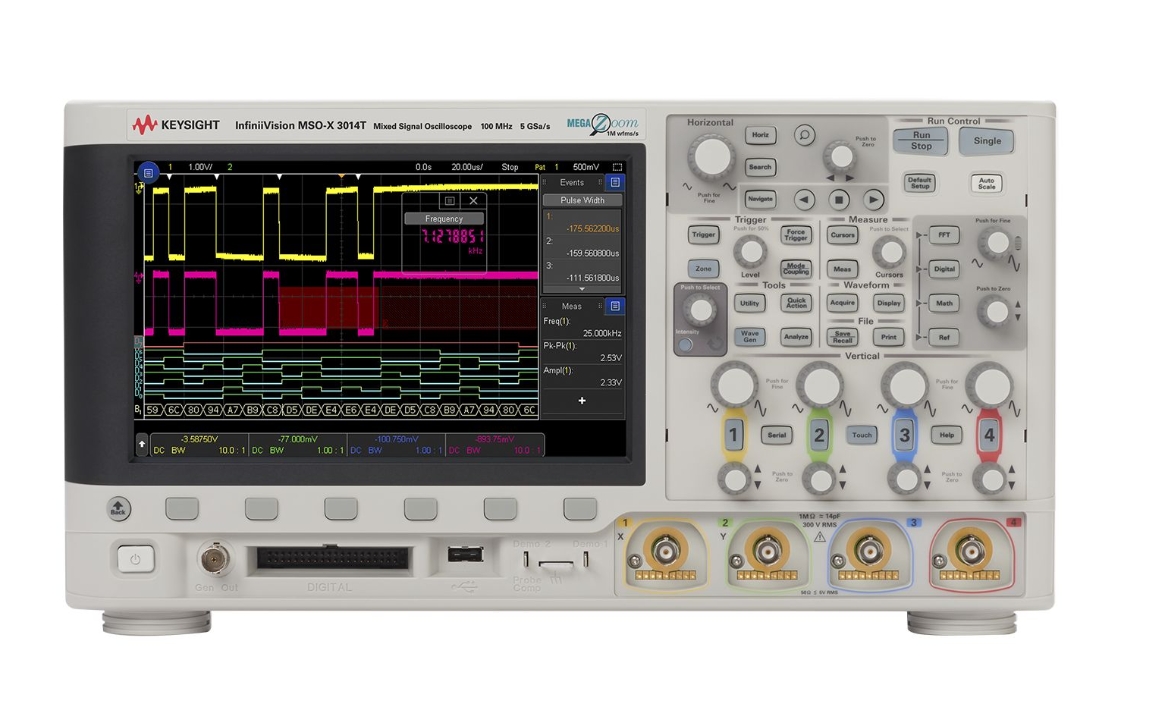Toggle acquisition with the Run/Stop key

(x=919, y=142)
